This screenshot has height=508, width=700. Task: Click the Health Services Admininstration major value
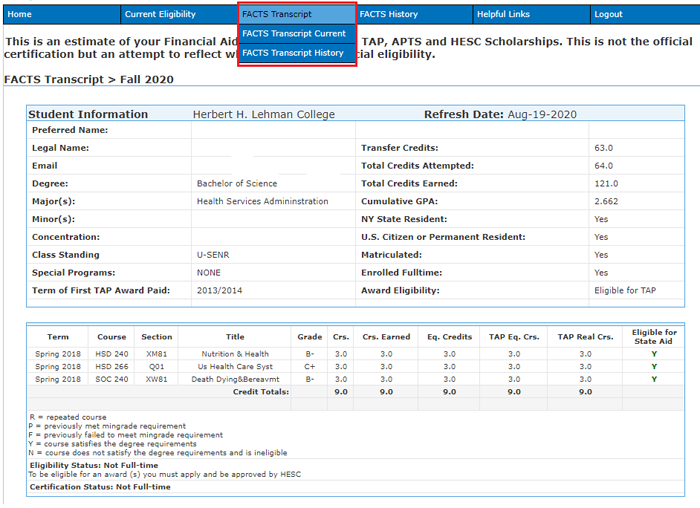pyautogui.click(x=262, y=201)
